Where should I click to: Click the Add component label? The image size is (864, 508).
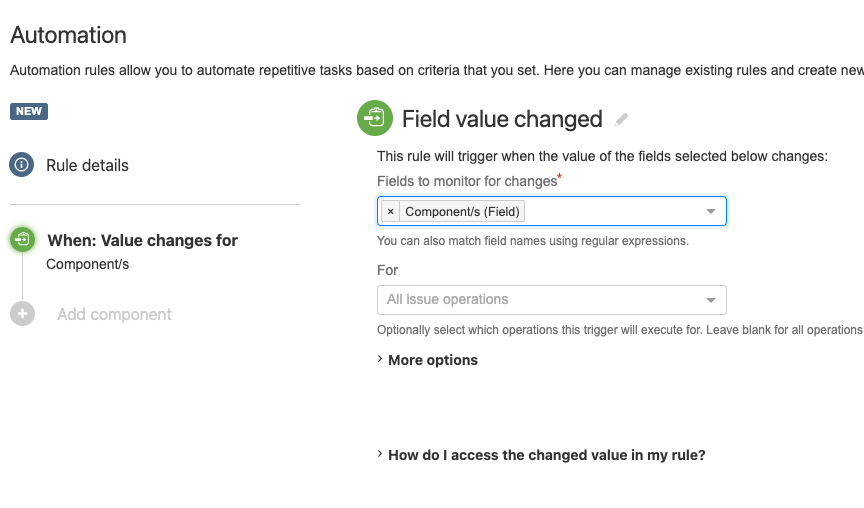tap(114, 314)
